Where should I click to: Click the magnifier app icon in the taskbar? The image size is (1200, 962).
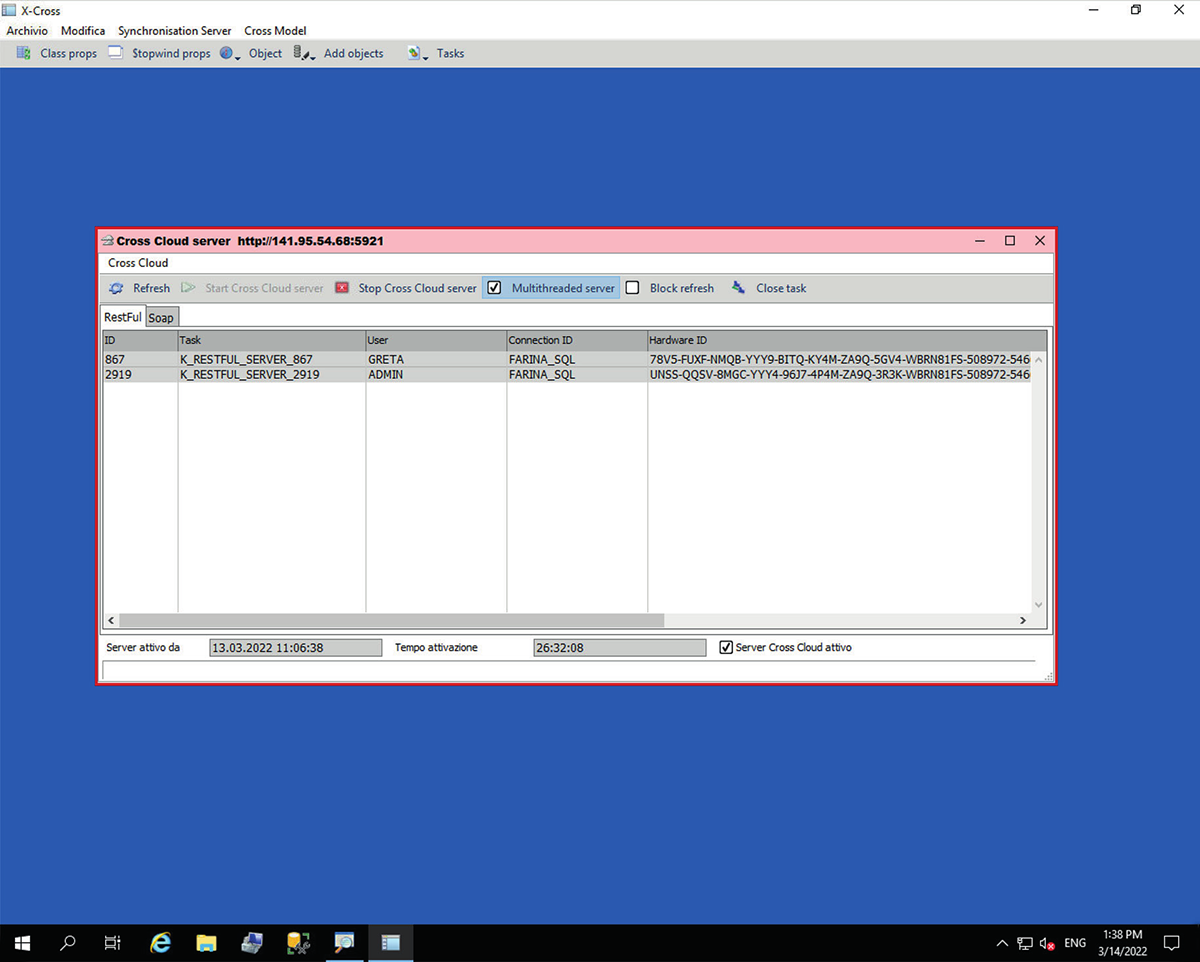click(344, 942)
